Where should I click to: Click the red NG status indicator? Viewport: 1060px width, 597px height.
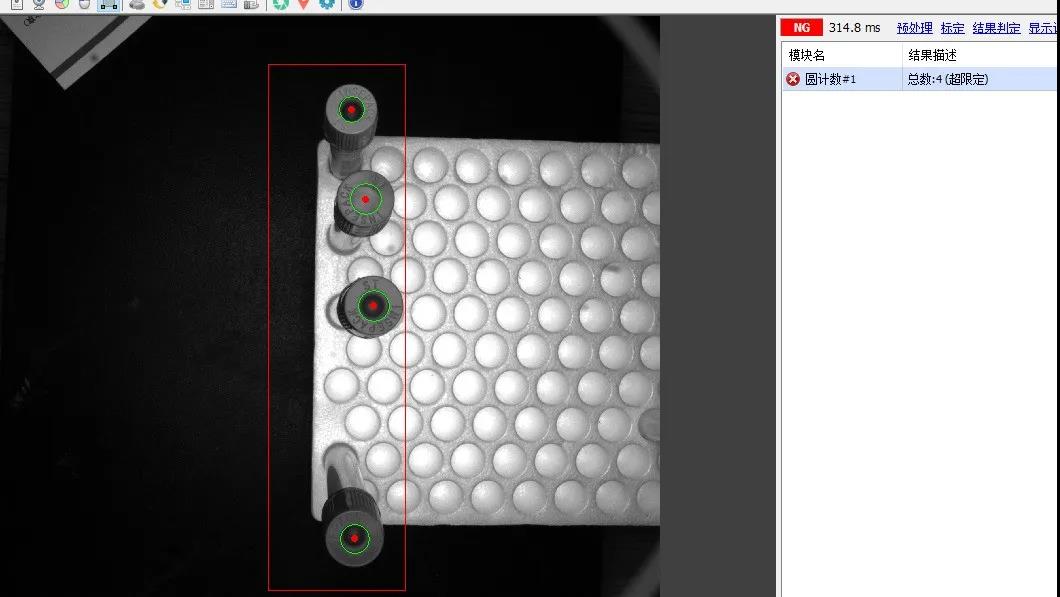pos(801,28)
